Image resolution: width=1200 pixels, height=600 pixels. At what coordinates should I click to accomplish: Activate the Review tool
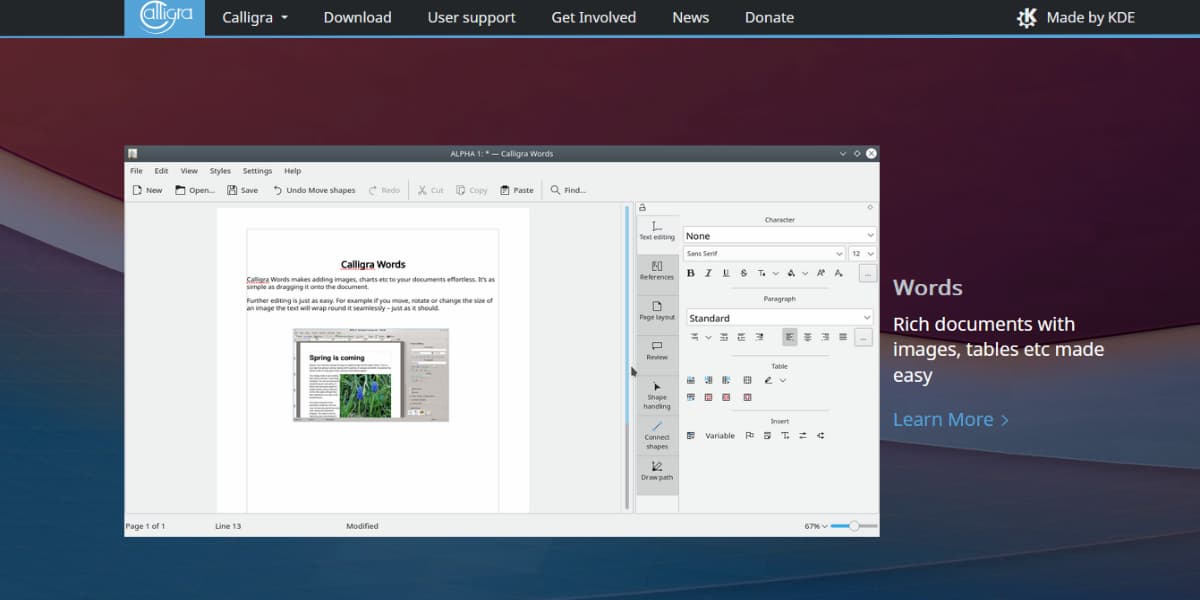pyautogui.click(x=657, y=350)
